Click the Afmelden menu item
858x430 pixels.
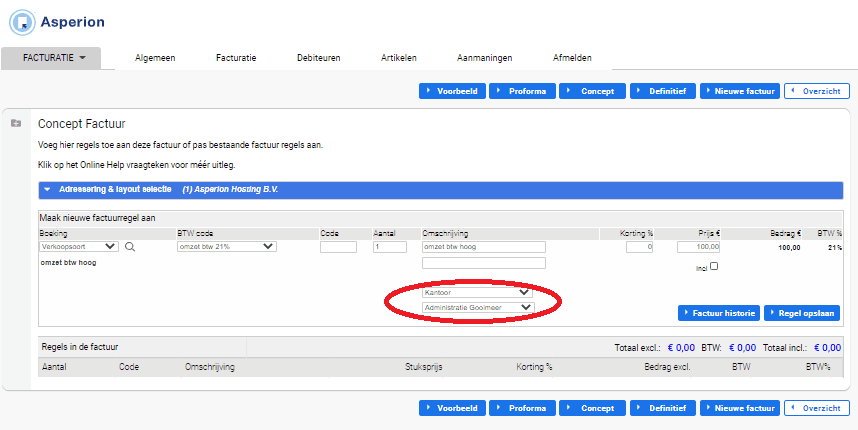coord(572,57)
